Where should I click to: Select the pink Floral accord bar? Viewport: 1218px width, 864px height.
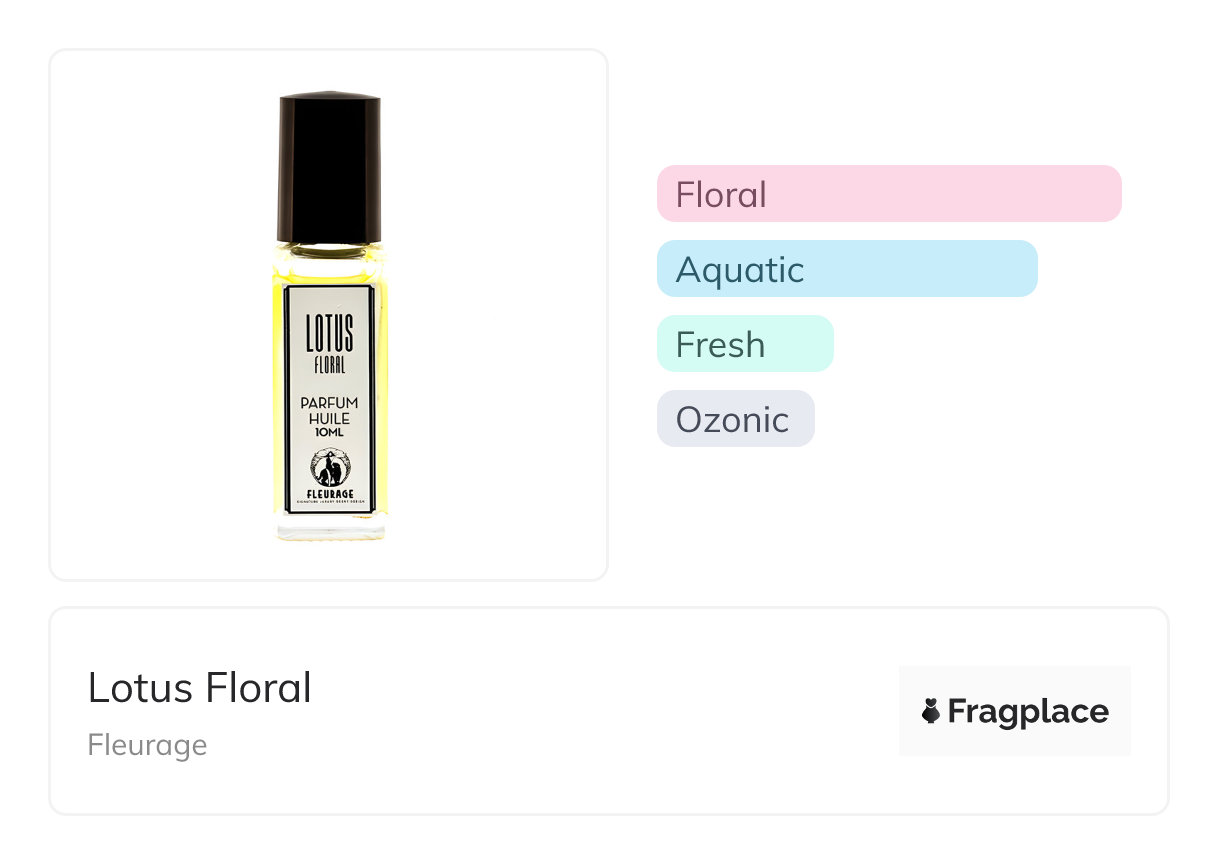[x=888, y=194]
